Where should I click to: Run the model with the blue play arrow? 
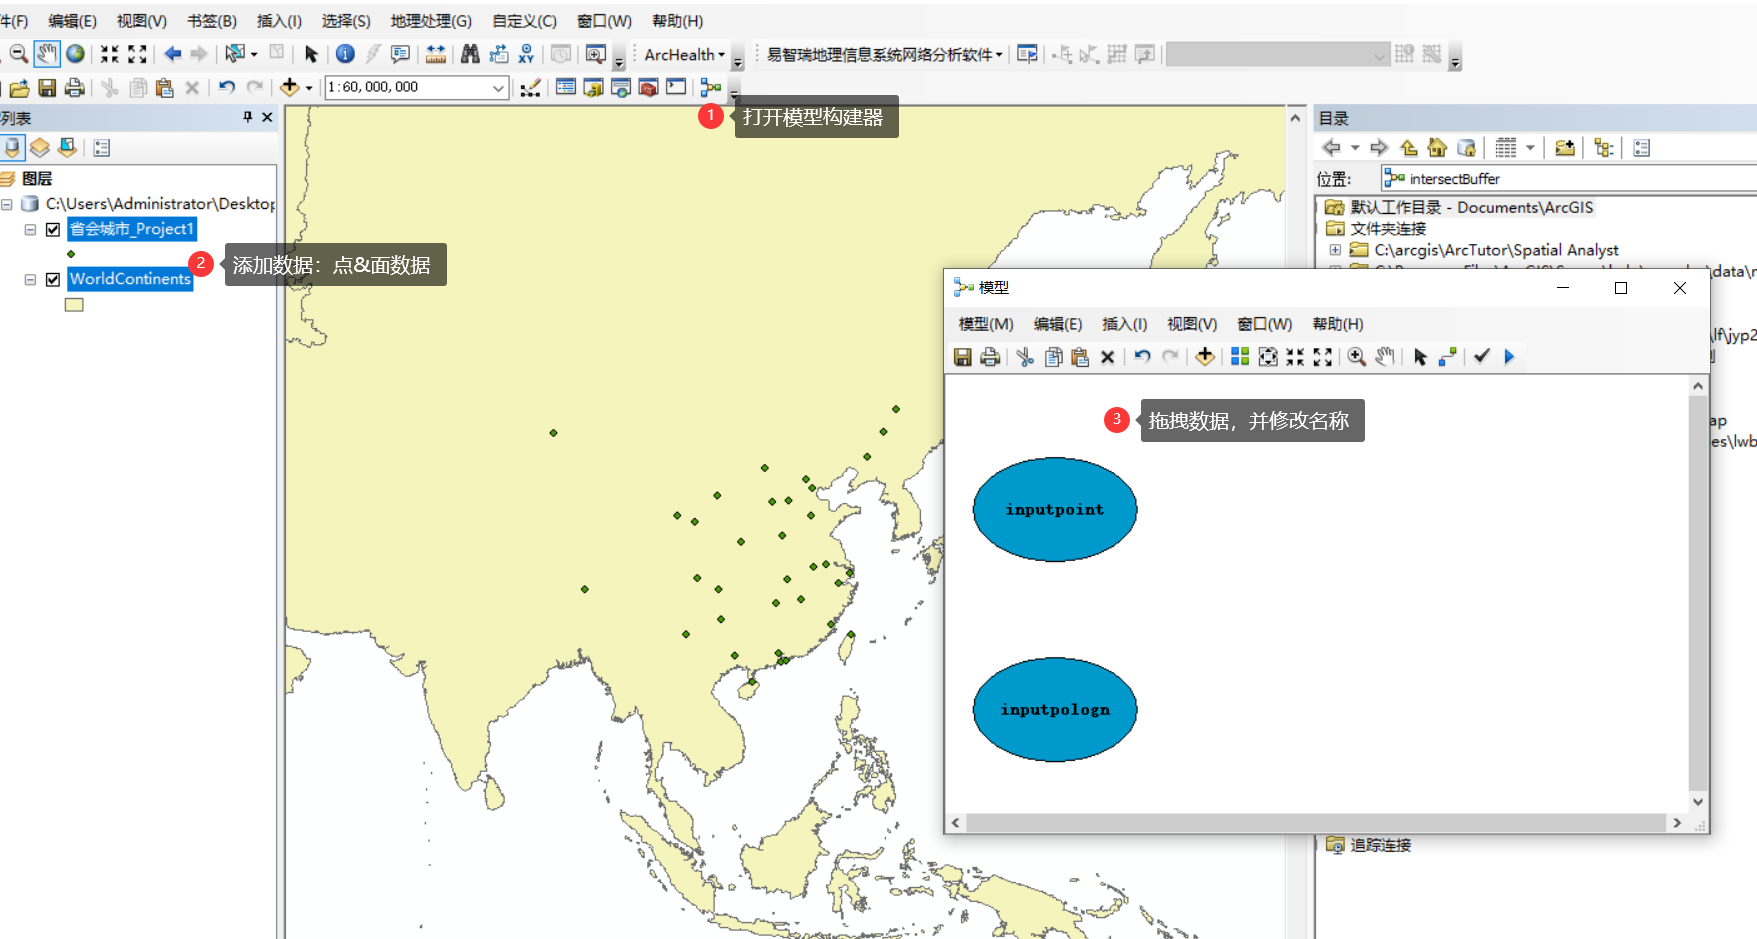1509,357
